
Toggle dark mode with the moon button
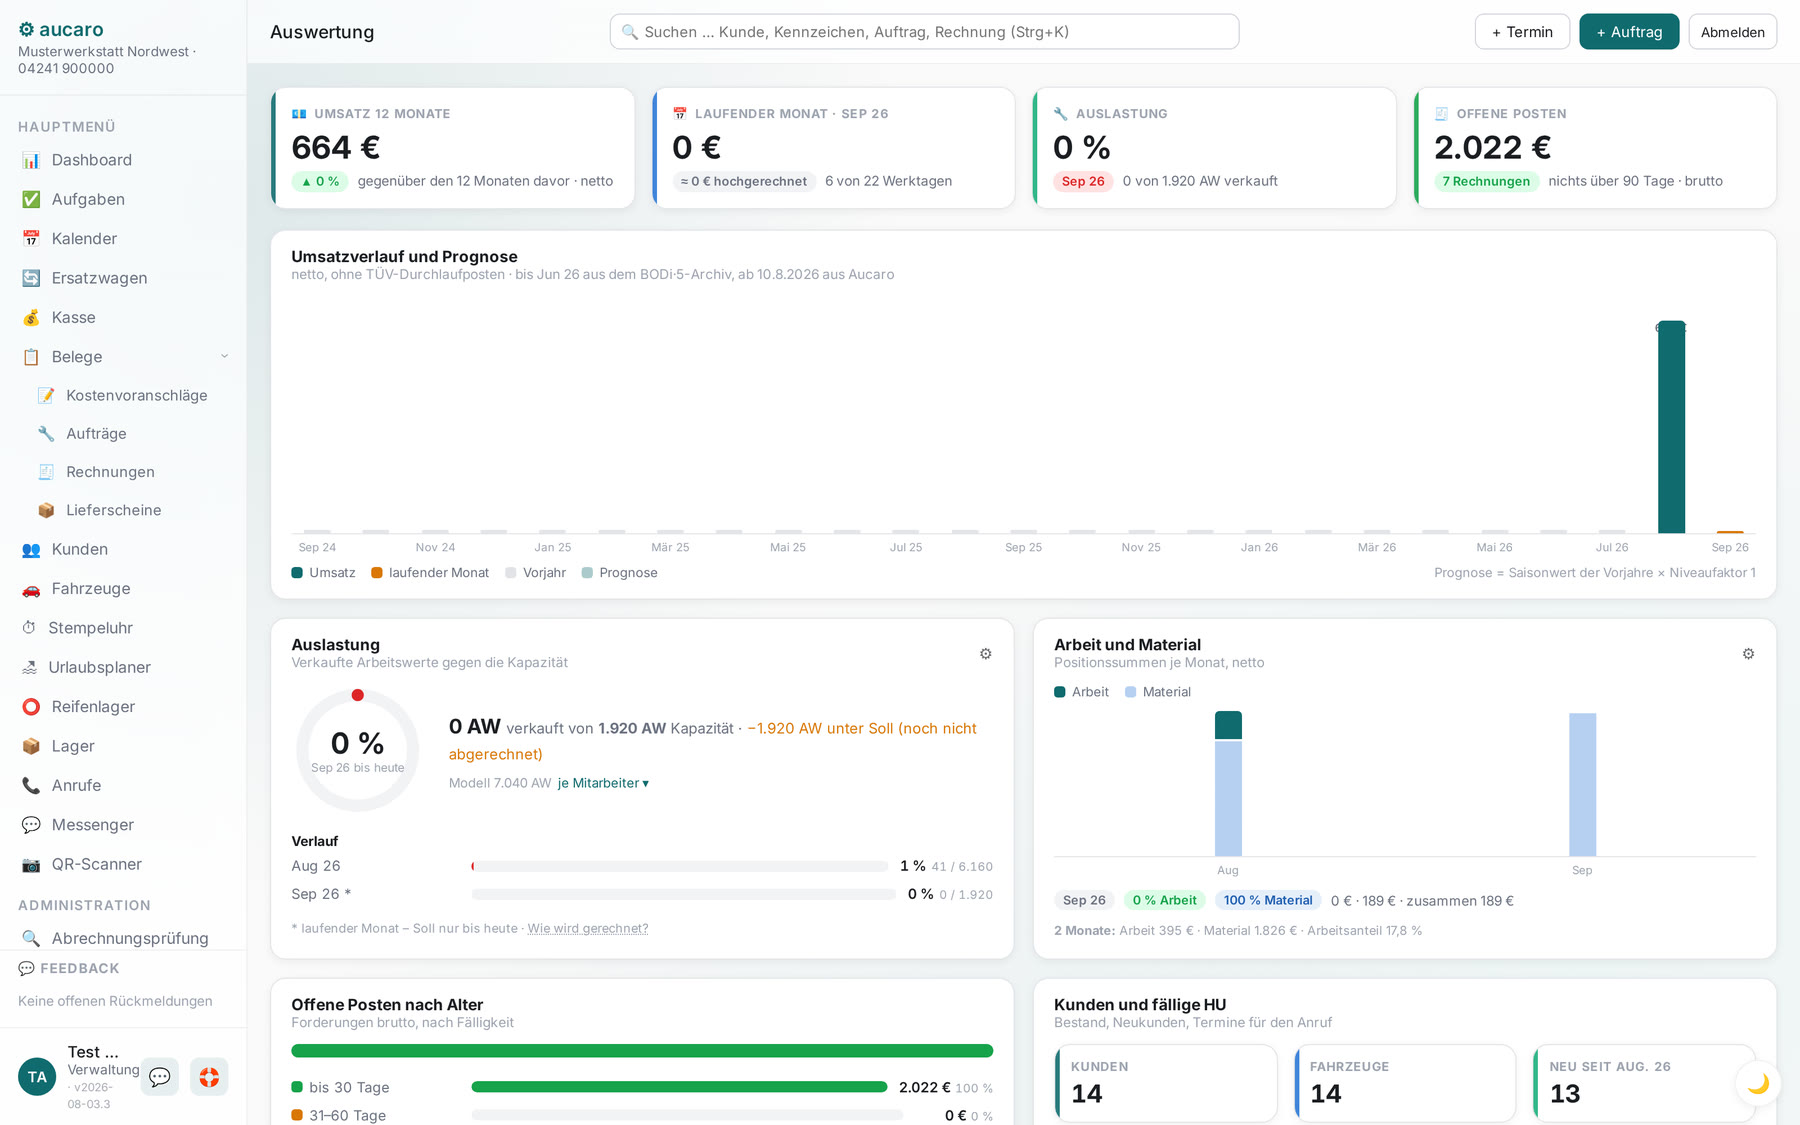pyautogui.click(x=1758, y=1083)
